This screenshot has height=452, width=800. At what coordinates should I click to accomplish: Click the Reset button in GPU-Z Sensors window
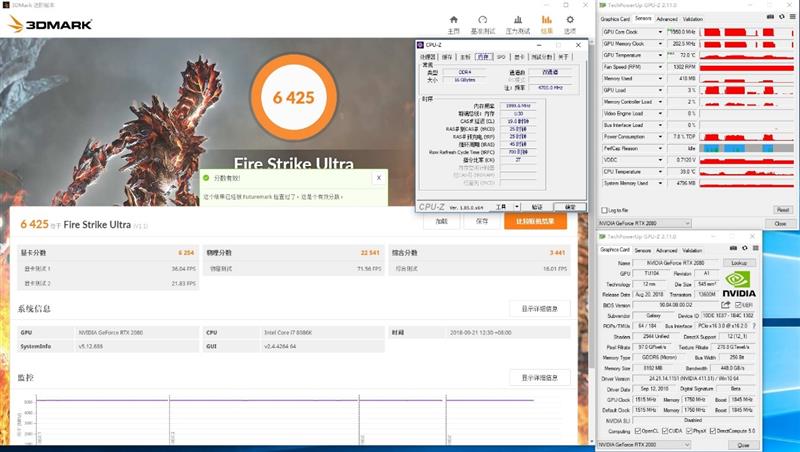[x=783, y=210]
